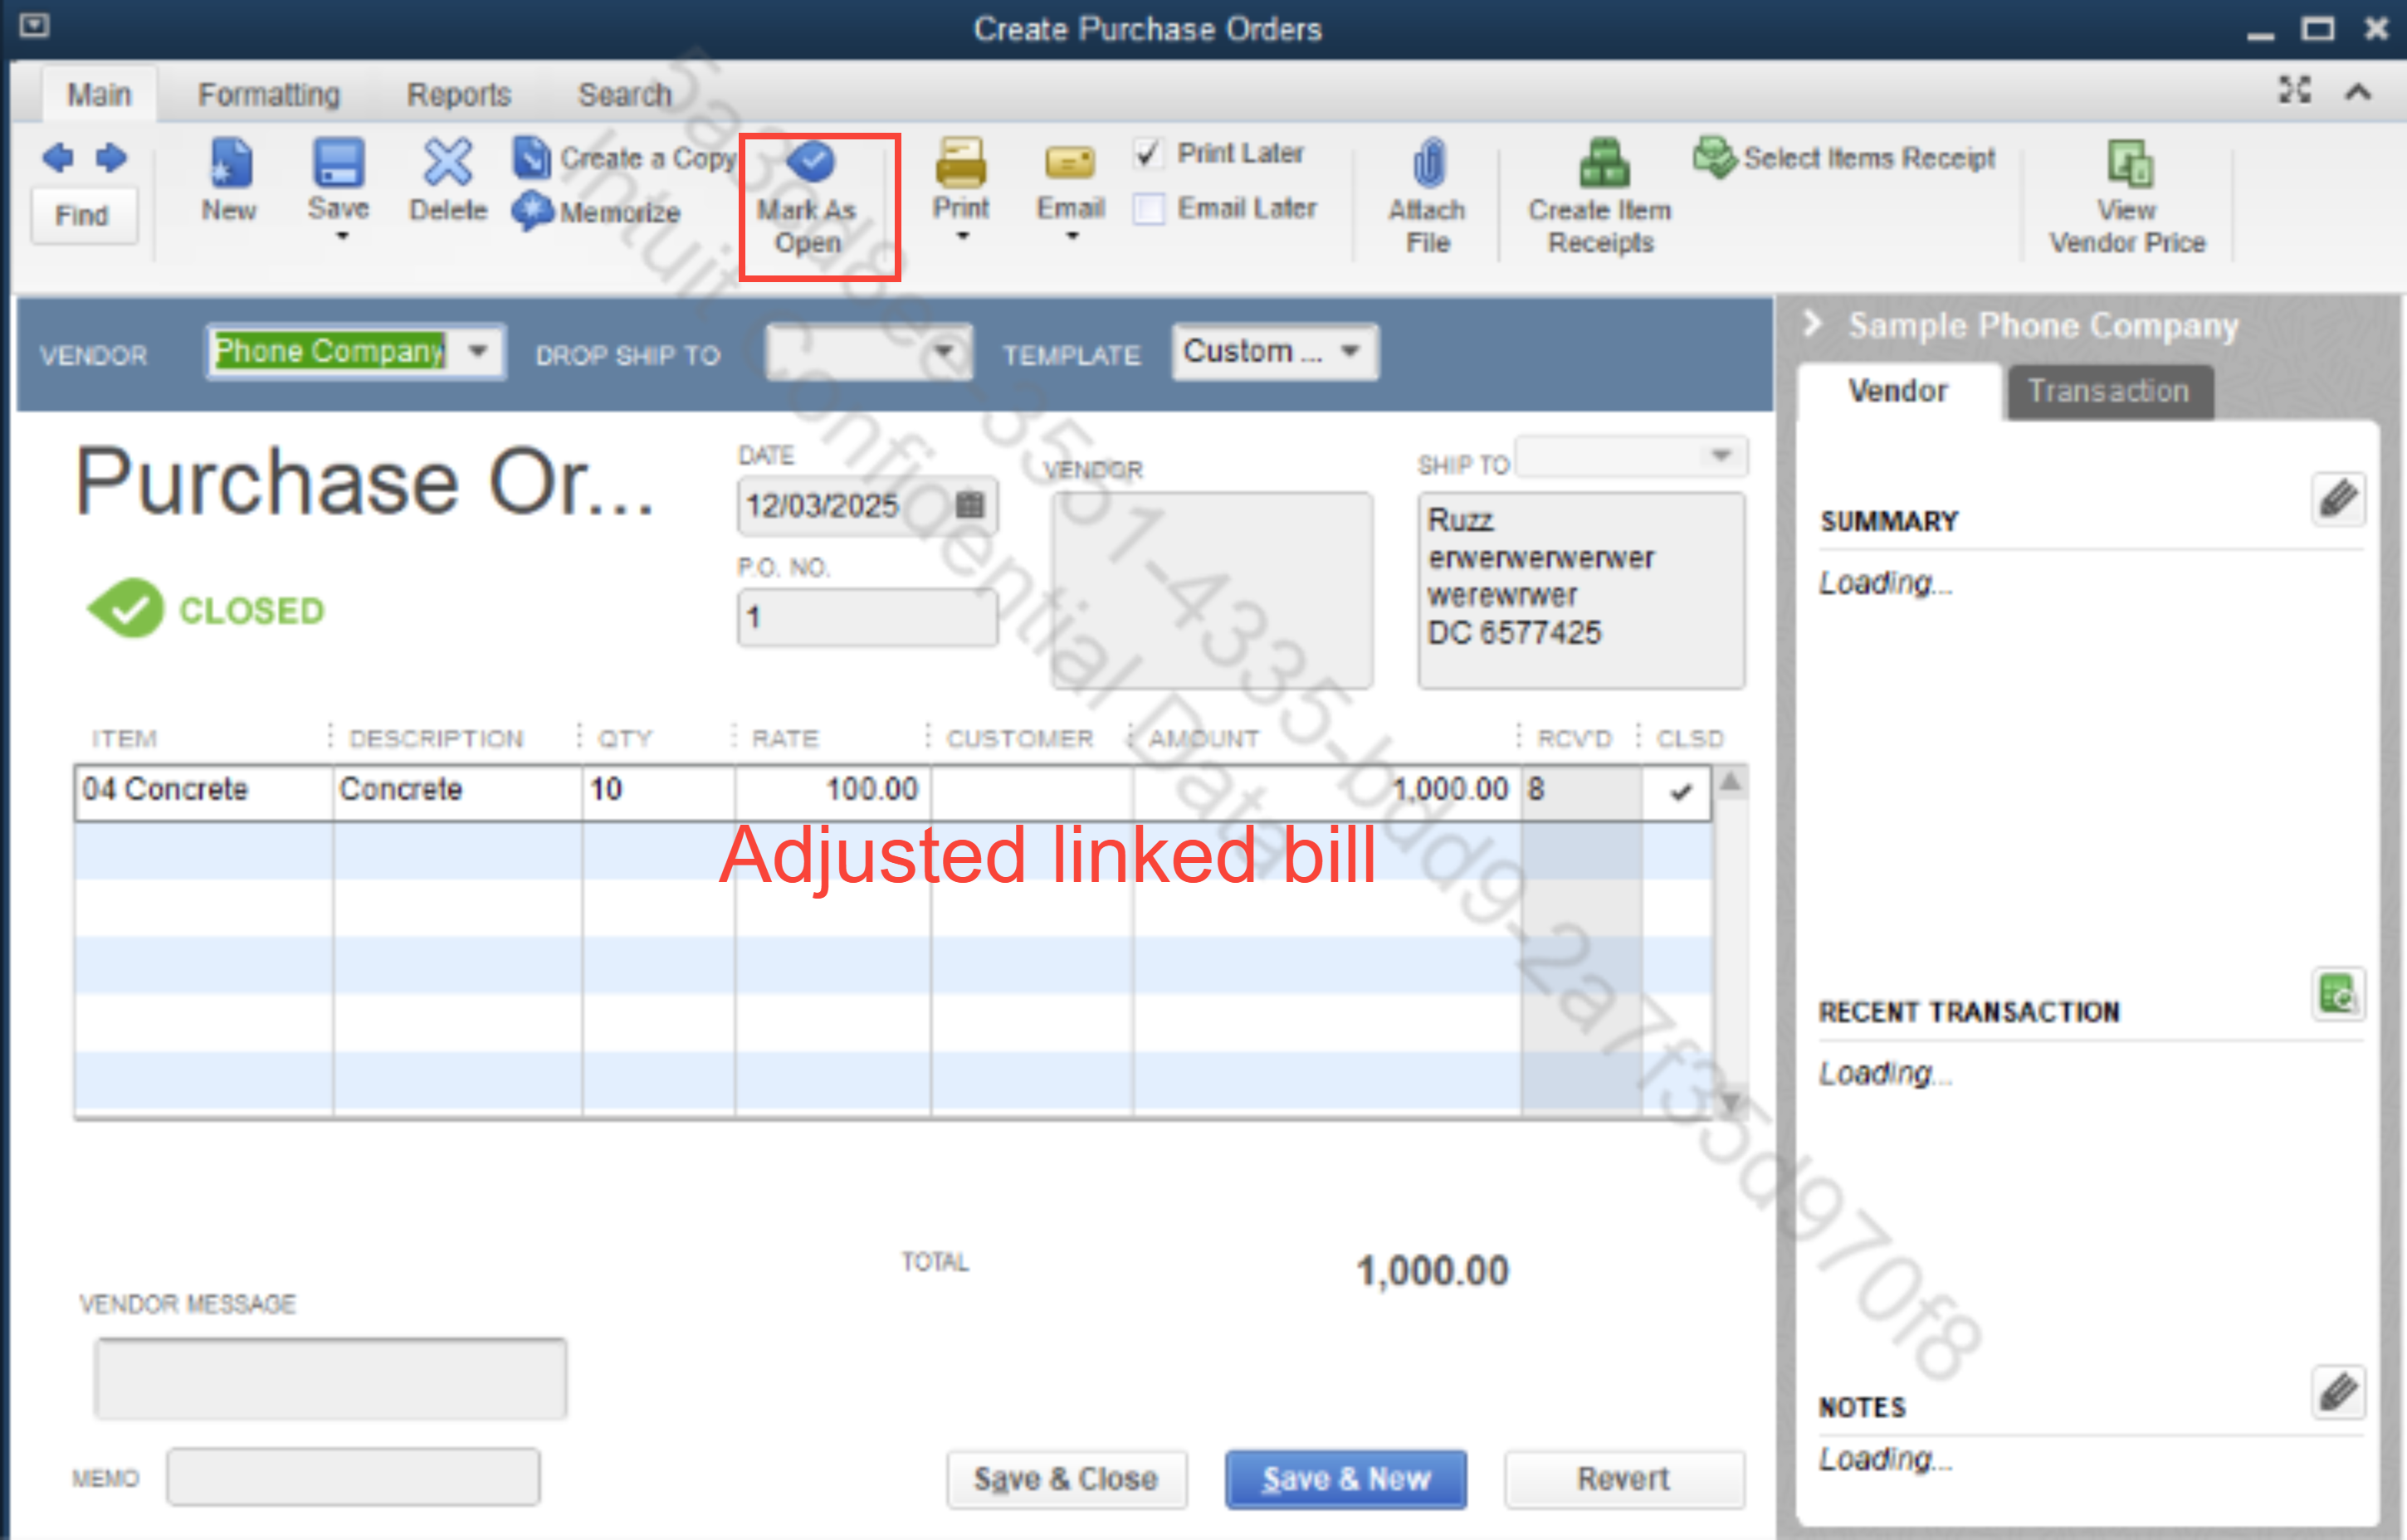Open the date calendar picker icon
This screenshot has height=1540, width=2407.
point(969,505)
